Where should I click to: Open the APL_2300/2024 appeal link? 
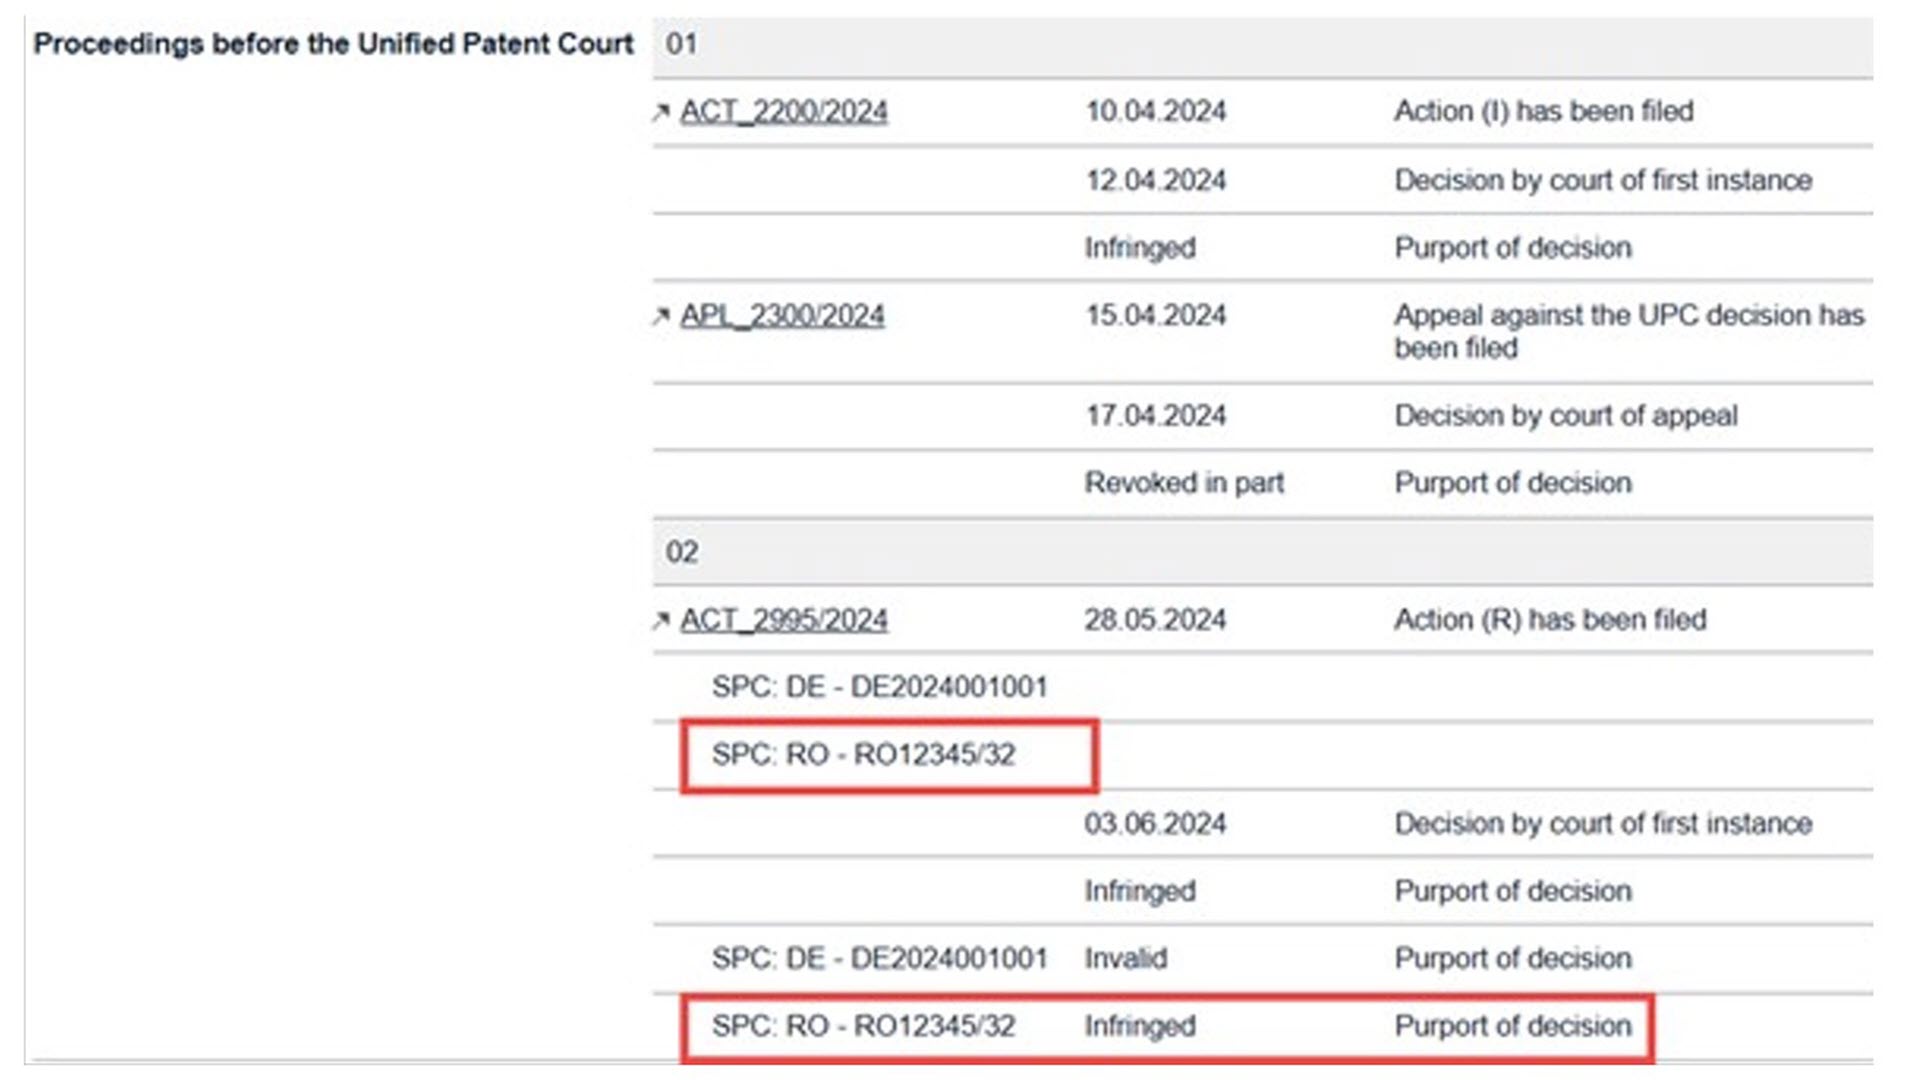[x=782, y=316]
